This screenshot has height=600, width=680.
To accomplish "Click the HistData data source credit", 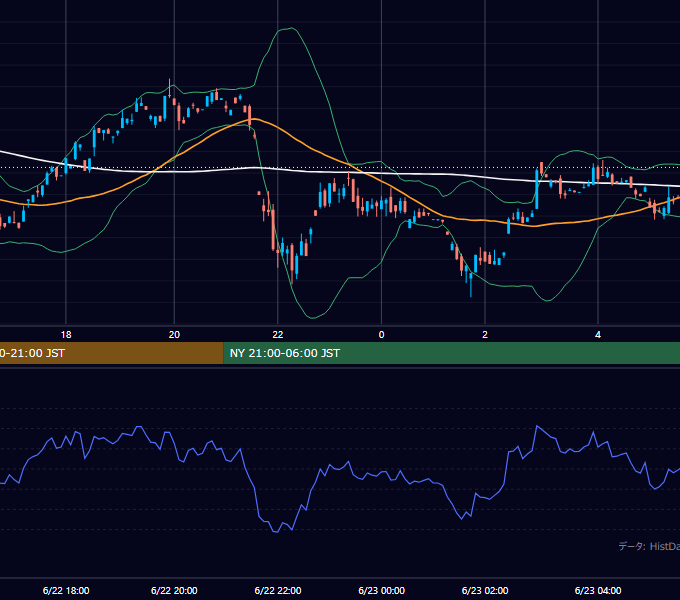I will (x=649, y=546).
